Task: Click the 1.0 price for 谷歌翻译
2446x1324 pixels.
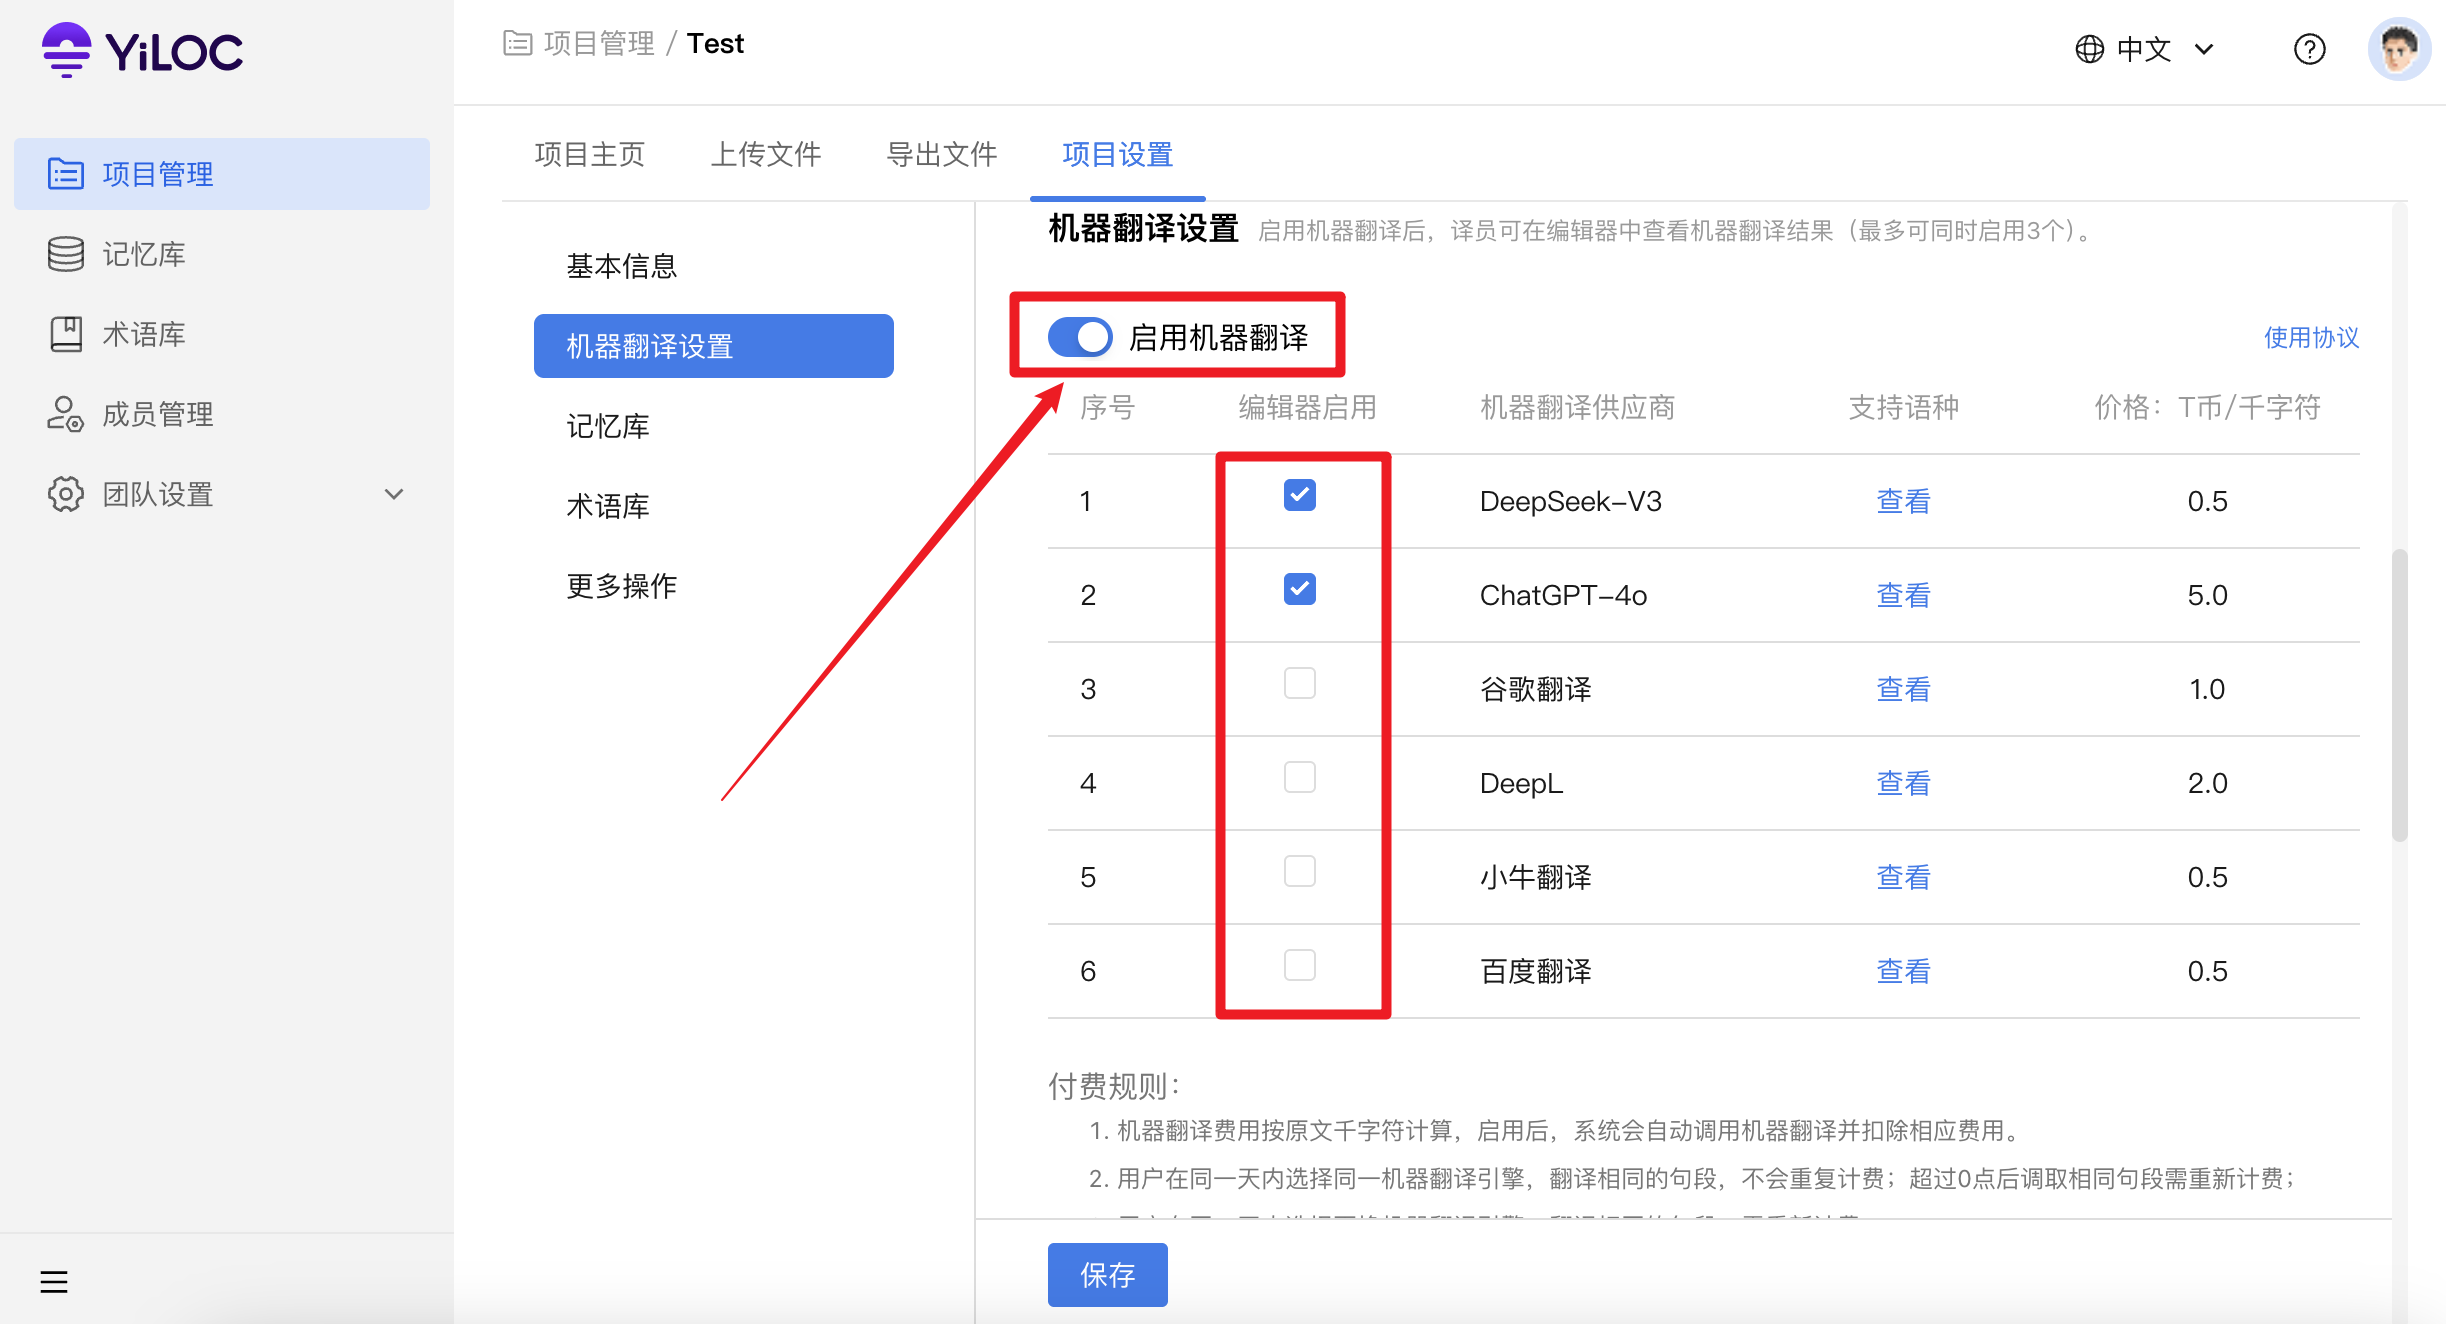Action: pos(2207,689)
